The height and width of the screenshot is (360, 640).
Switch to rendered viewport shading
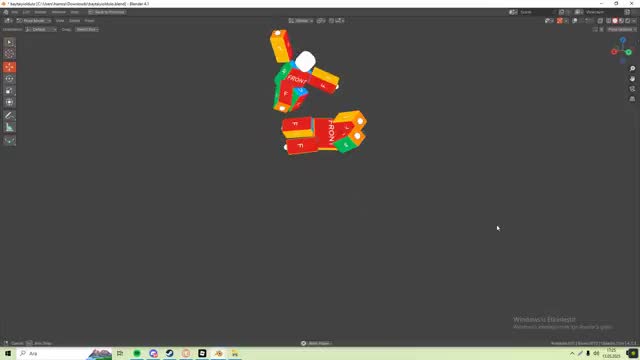(627, 20)
